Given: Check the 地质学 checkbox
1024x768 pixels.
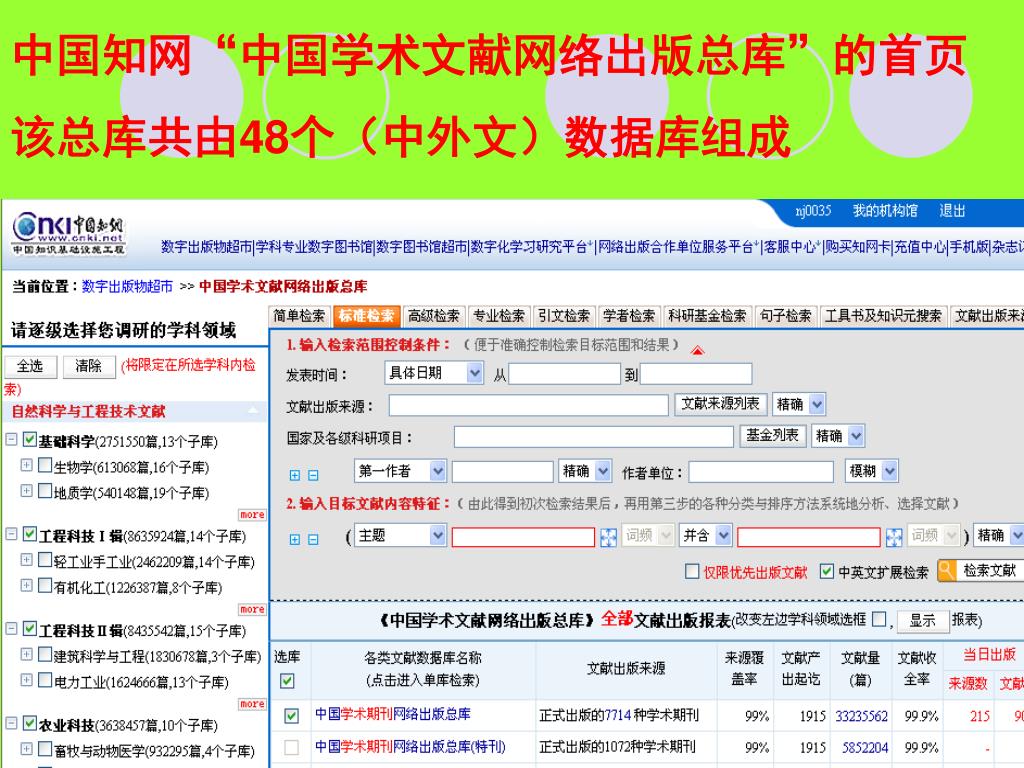Looking at the screenshot, I should [45, 490].
